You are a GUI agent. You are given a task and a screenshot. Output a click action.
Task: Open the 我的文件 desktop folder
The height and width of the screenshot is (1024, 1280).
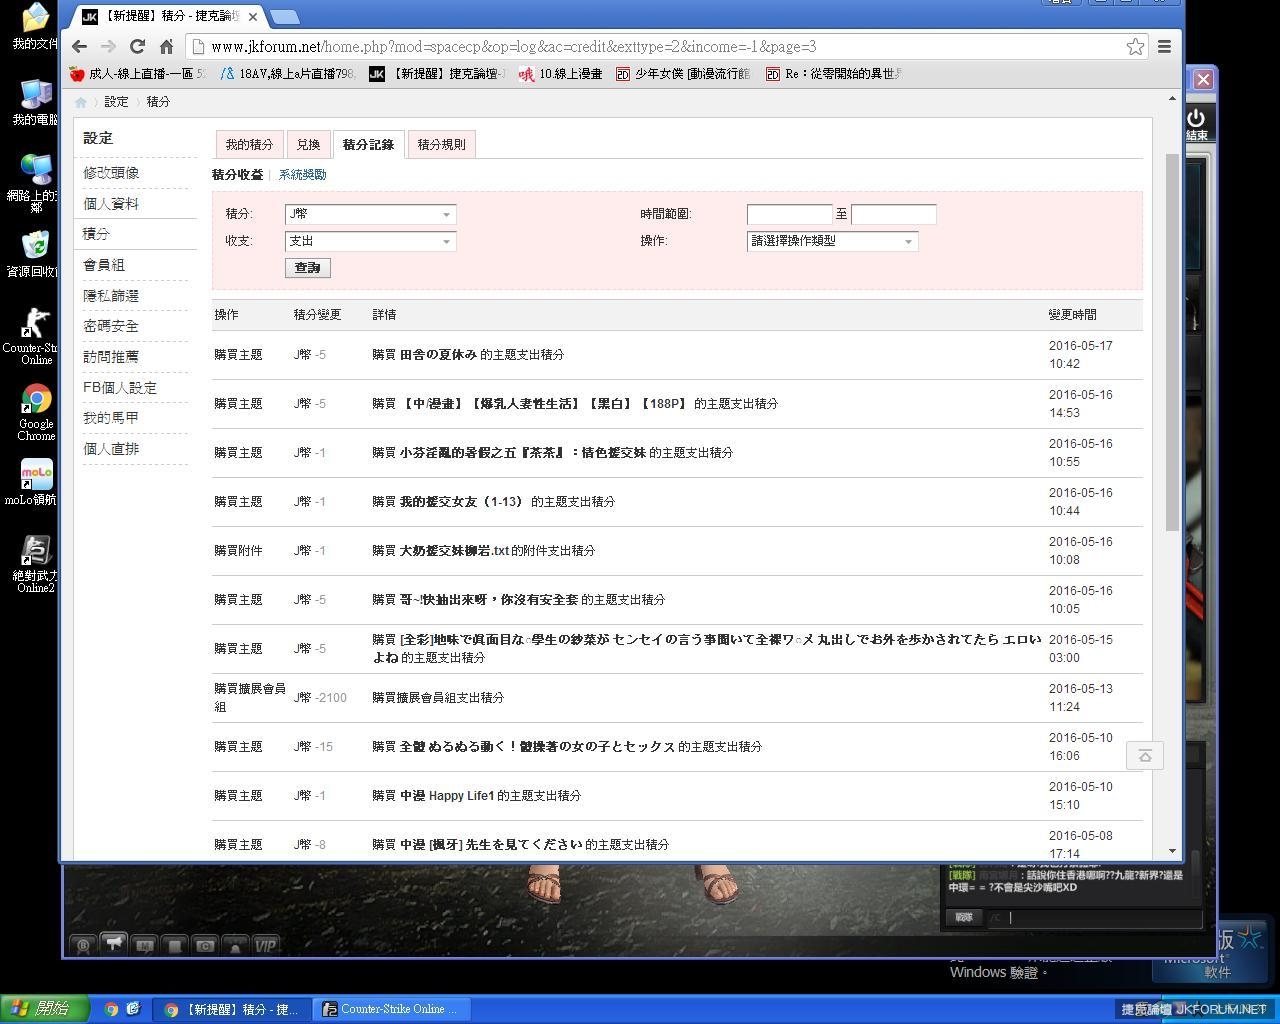(x=35, y=27)
